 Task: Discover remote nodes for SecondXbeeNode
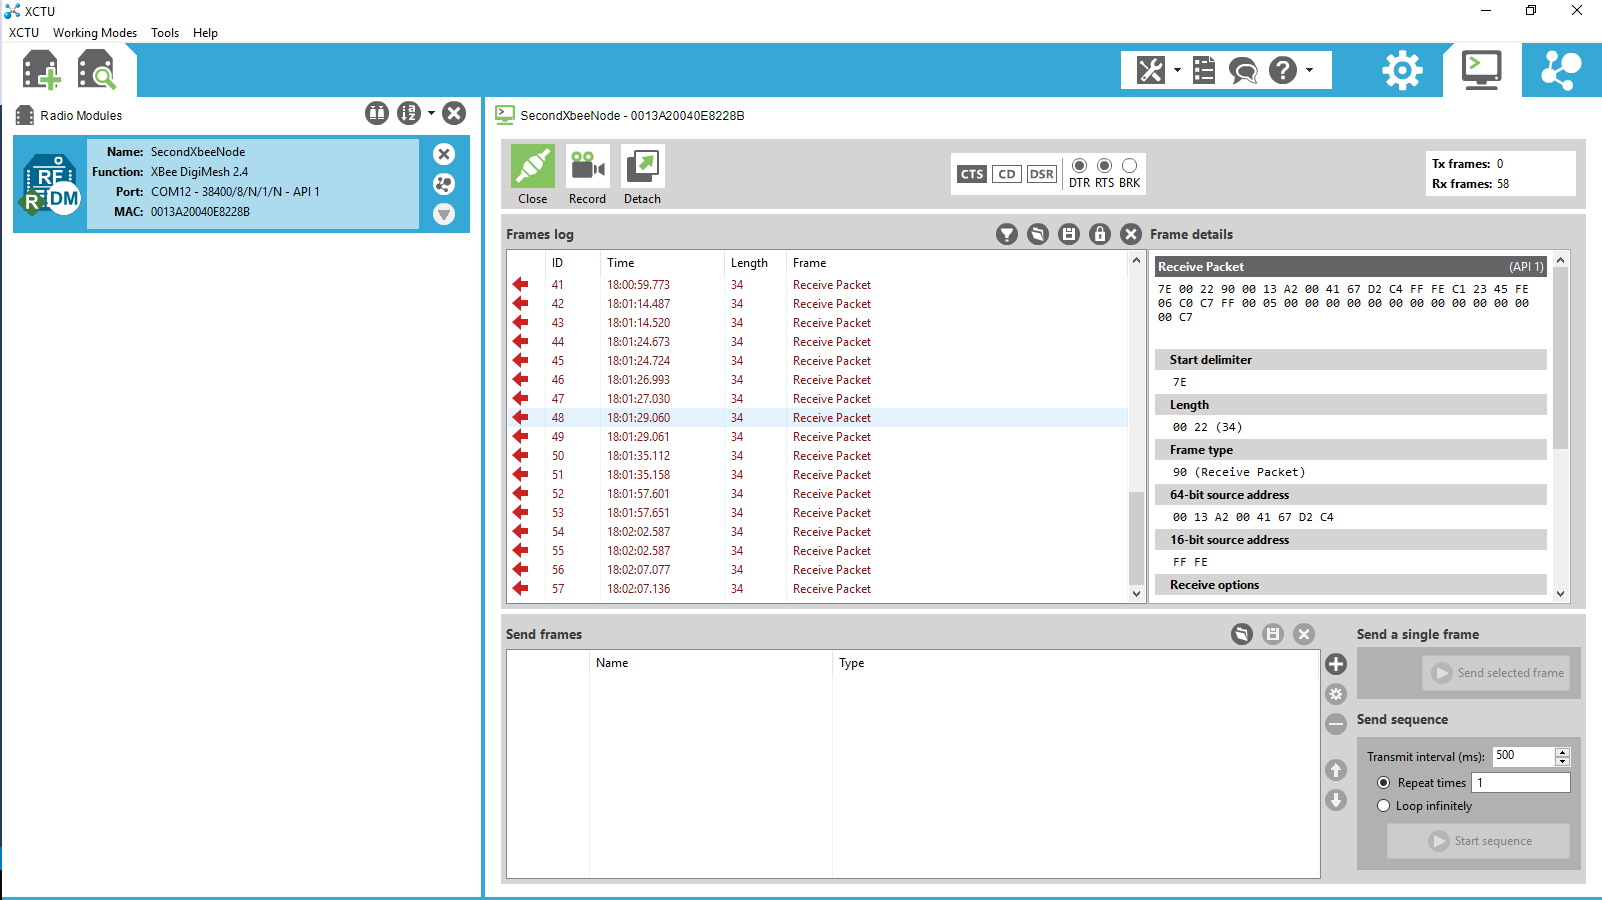tap(444, 184)
